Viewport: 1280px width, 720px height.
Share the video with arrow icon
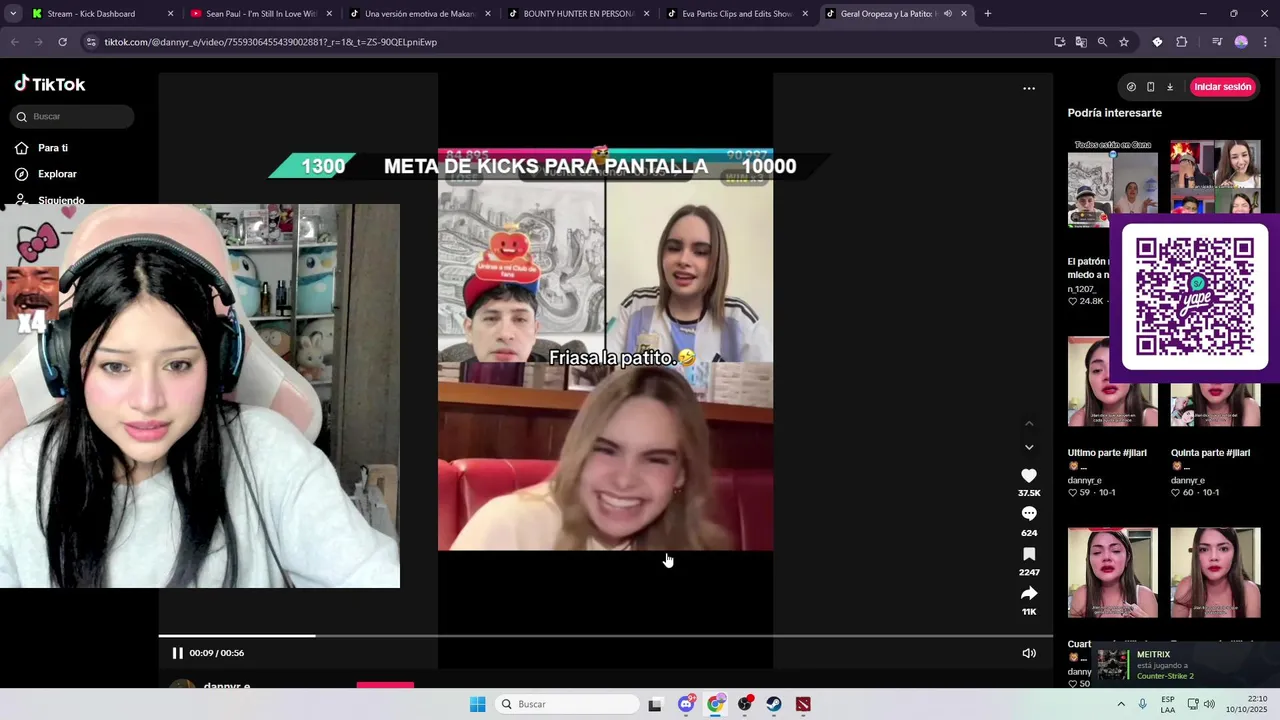(1029, 594)
